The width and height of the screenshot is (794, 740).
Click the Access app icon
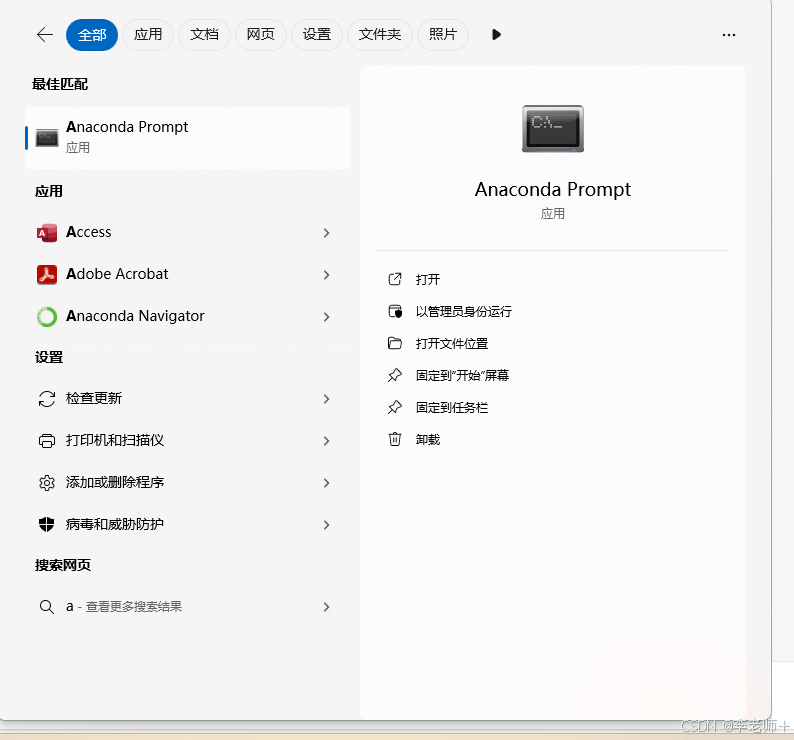pyautogui.click(x=47, y=232)
